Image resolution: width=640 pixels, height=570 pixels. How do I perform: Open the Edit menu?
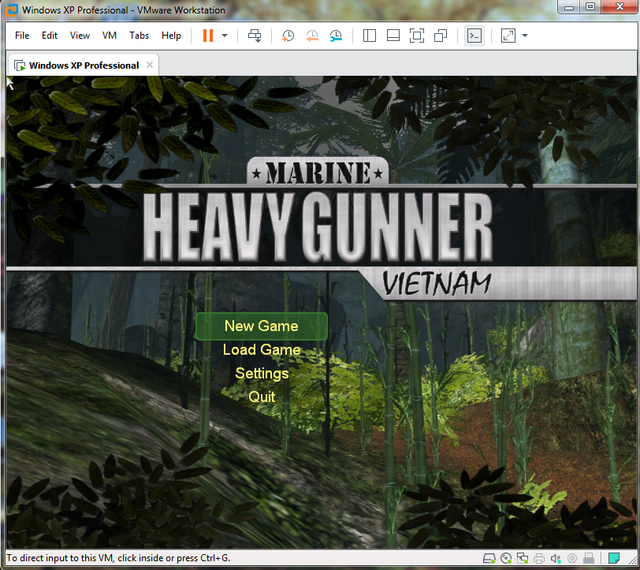[49, 36]
